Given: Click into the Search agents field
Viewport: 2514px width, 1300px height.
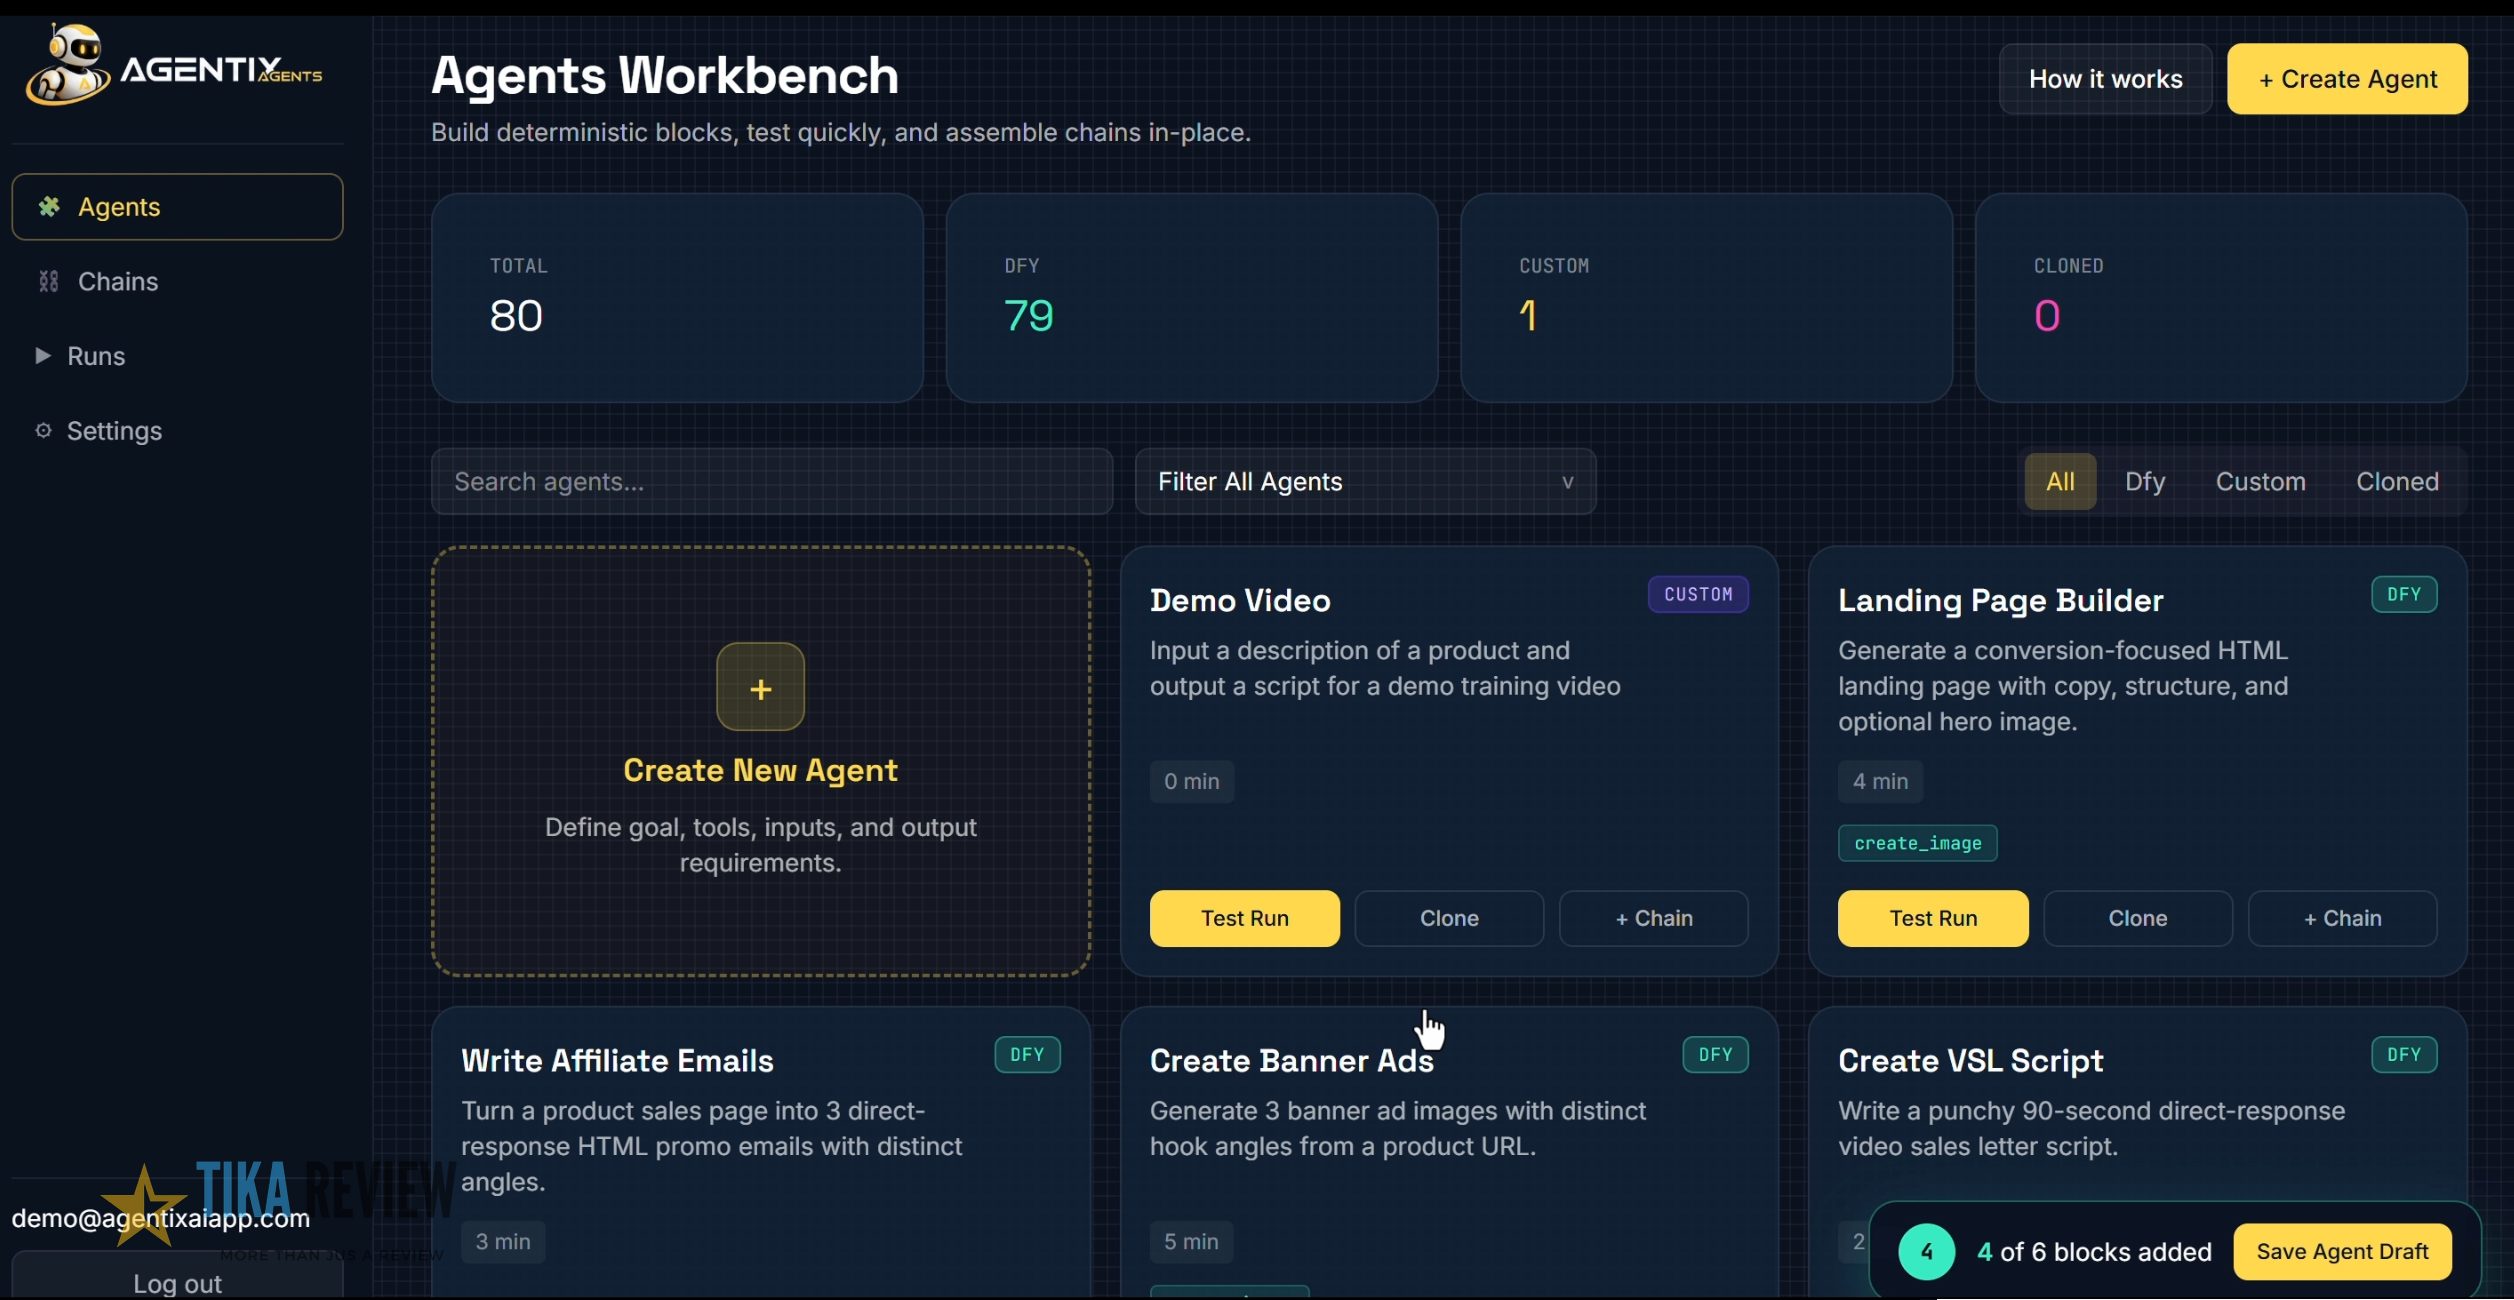Looking at the screenshot, I should click(x=772, y=482).
